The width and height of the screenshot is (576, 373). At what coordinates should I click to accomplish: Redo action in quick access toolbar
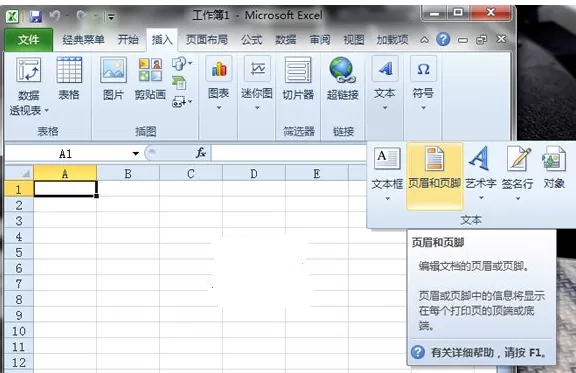pos(82,16)
